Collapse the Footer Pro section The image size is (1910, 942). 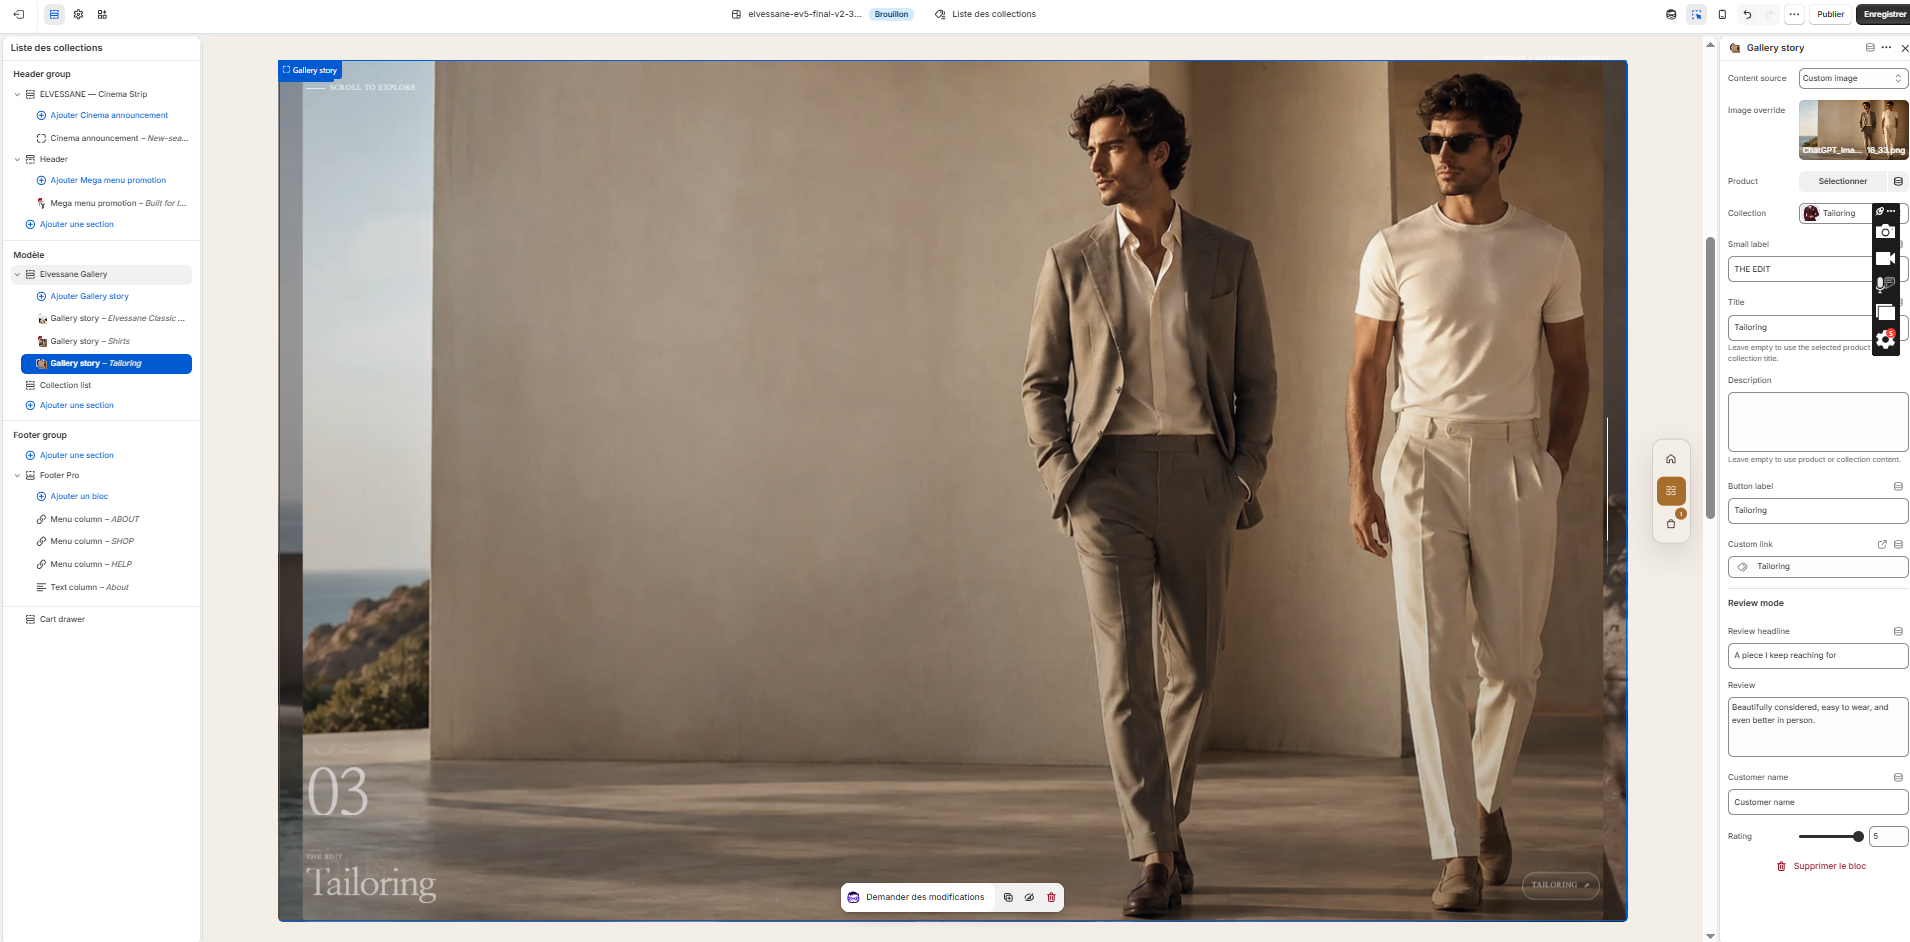click(x=17, y=475)
